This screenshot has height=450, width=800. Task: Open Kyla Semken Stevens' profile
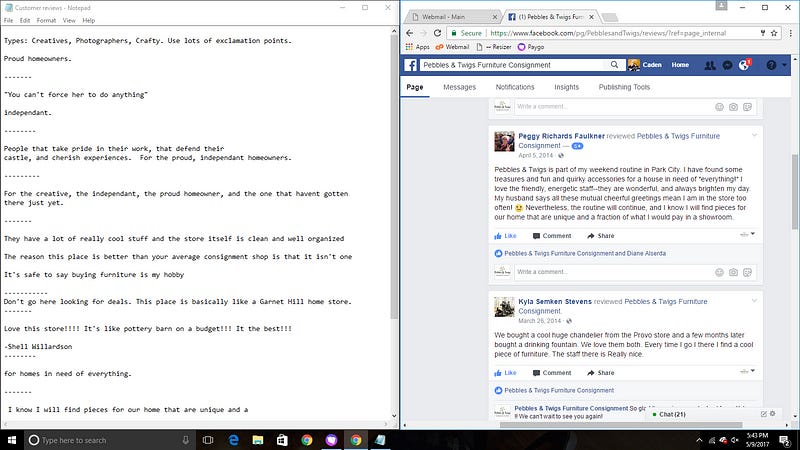[555, 302]
